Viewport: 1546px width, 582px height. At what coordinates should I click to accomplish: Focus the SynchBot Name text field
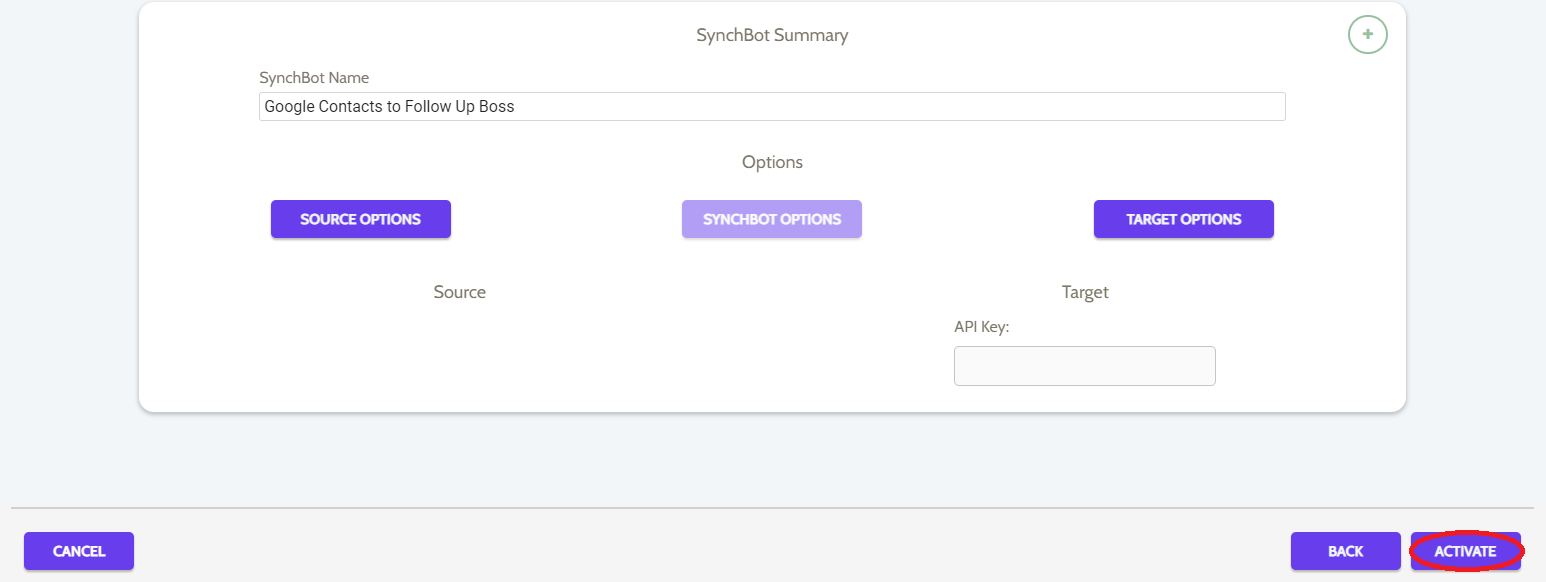772,106
